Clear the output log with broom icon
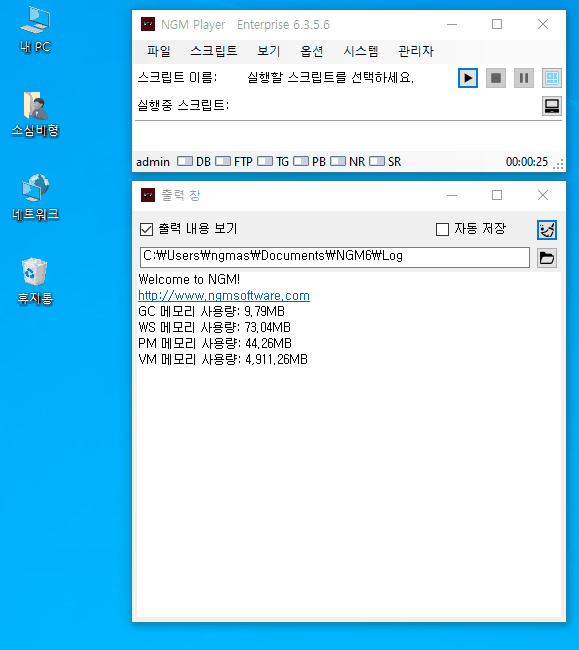The height and width of the screenshot is (650, 579). 547,230
